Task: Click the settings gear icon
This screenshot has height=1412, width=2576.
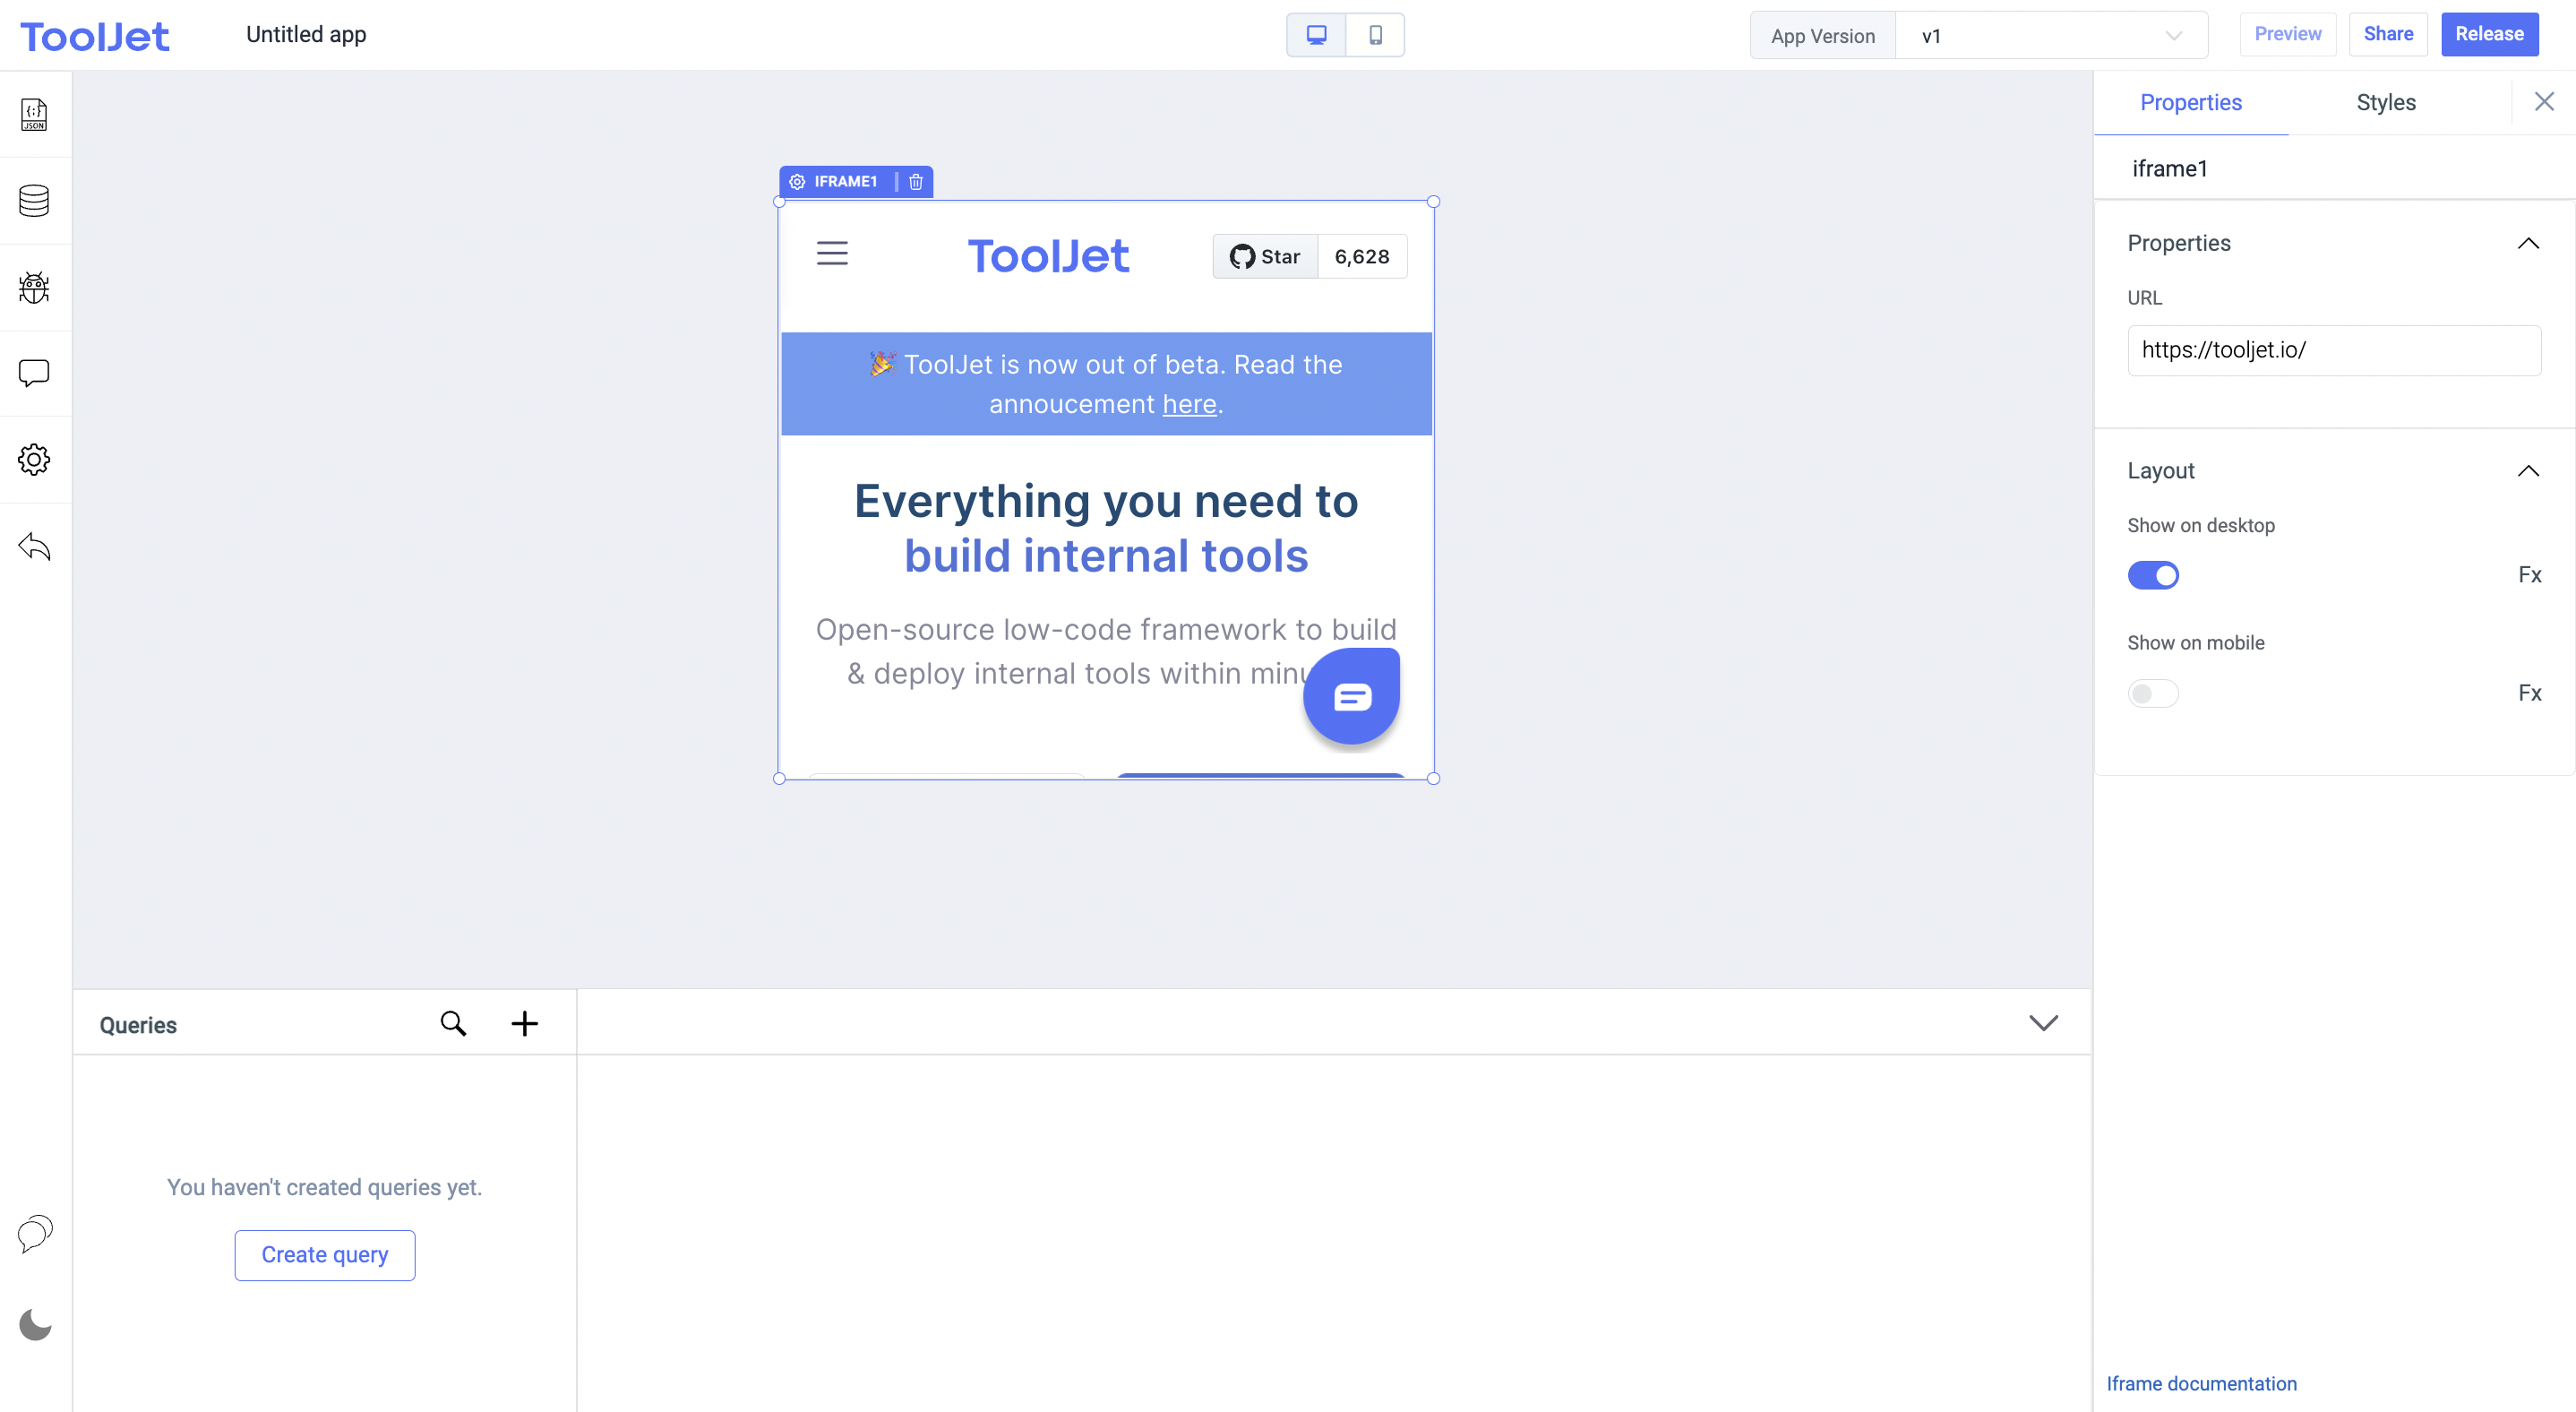Action: pyautogui.click(x=35, y=459)
